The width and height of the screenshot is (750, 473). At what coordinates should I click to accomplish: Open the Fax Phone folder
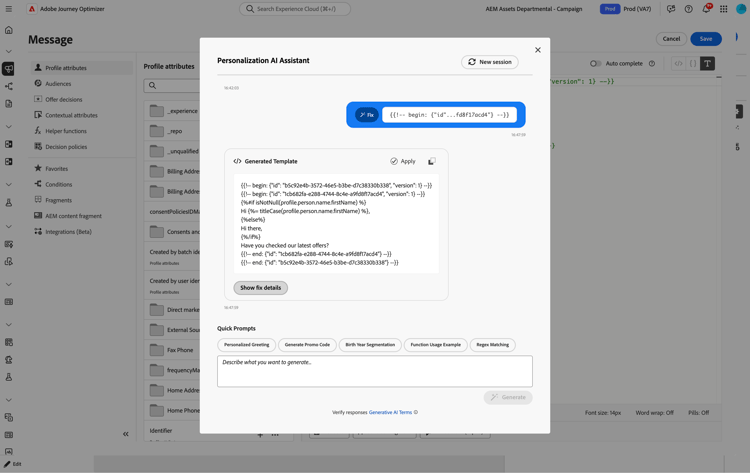(172, 350)
